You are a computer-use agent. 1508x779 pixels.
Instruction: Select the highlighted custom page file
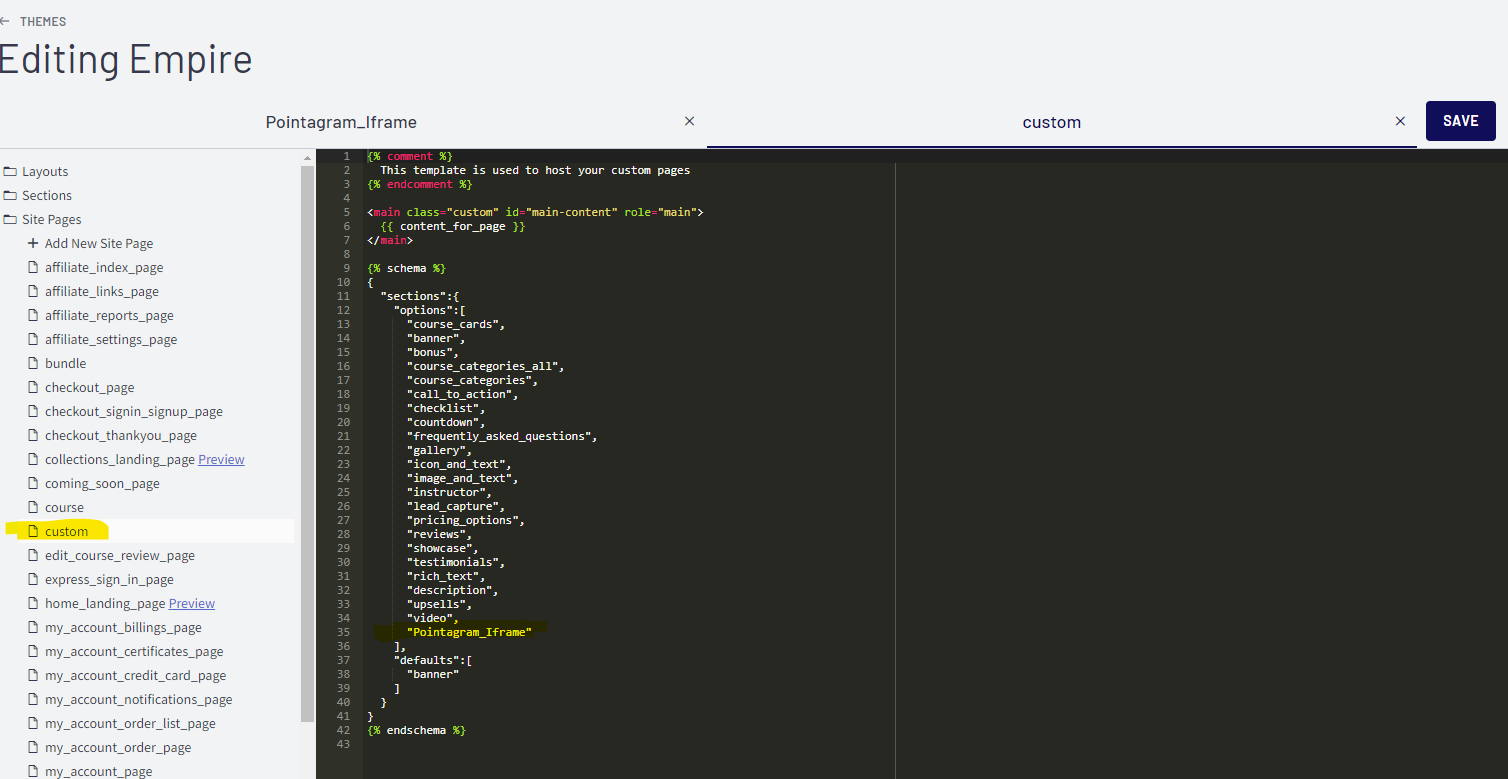[x=66, y=531]
